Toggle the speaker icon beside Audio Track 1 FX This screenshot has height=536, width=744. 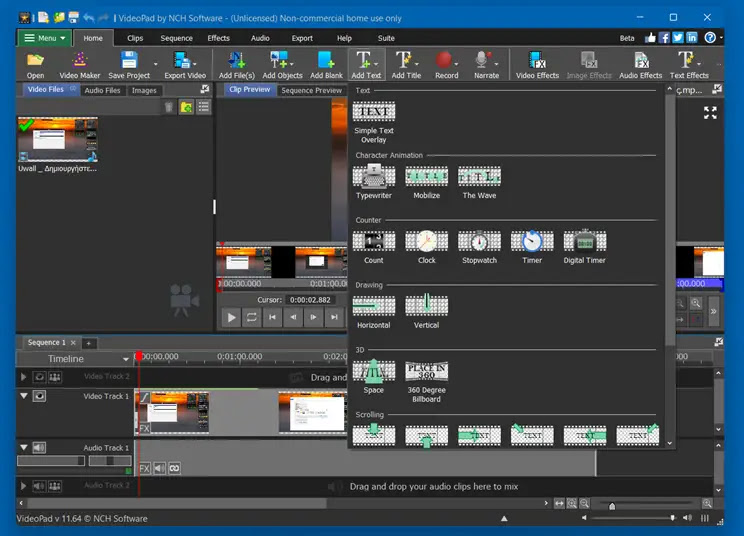159,468
